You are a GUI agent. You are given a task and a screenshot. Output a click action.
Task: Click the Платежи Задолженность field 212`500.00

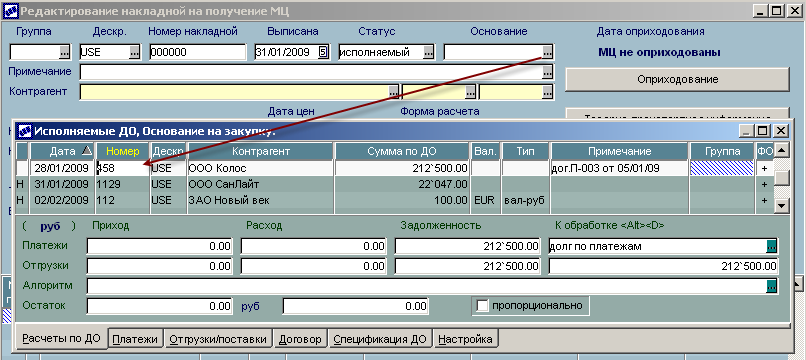pos(468,246)
